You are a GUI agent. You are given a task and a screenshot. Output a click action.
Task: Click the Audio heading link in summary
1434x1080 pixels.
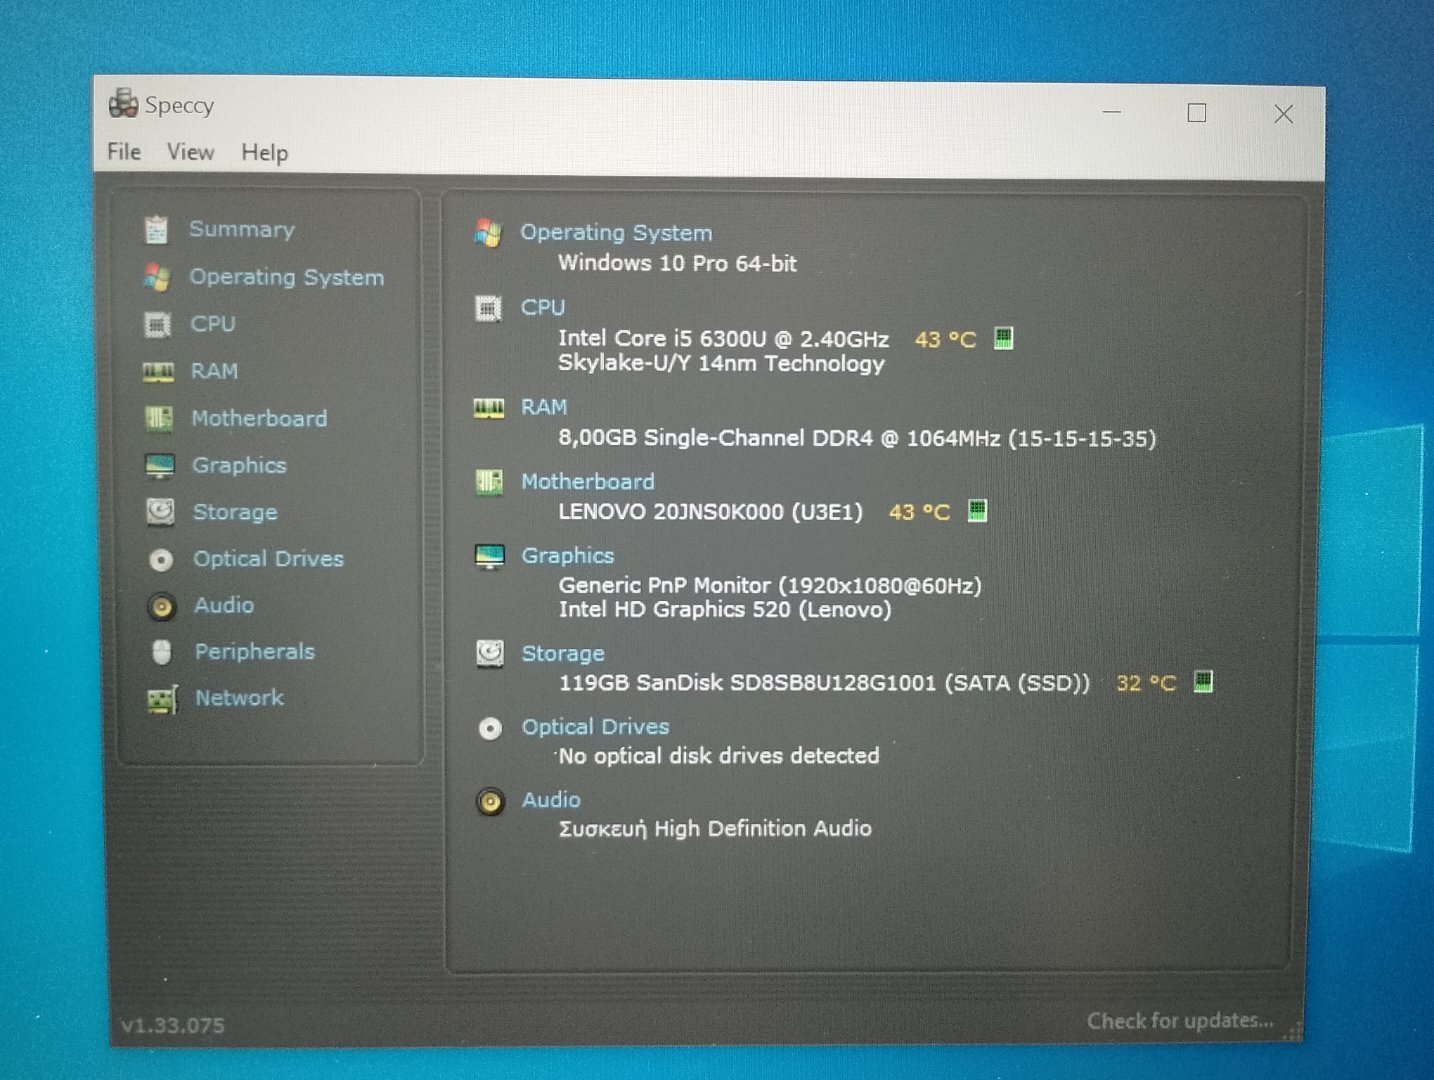point(551,800)
